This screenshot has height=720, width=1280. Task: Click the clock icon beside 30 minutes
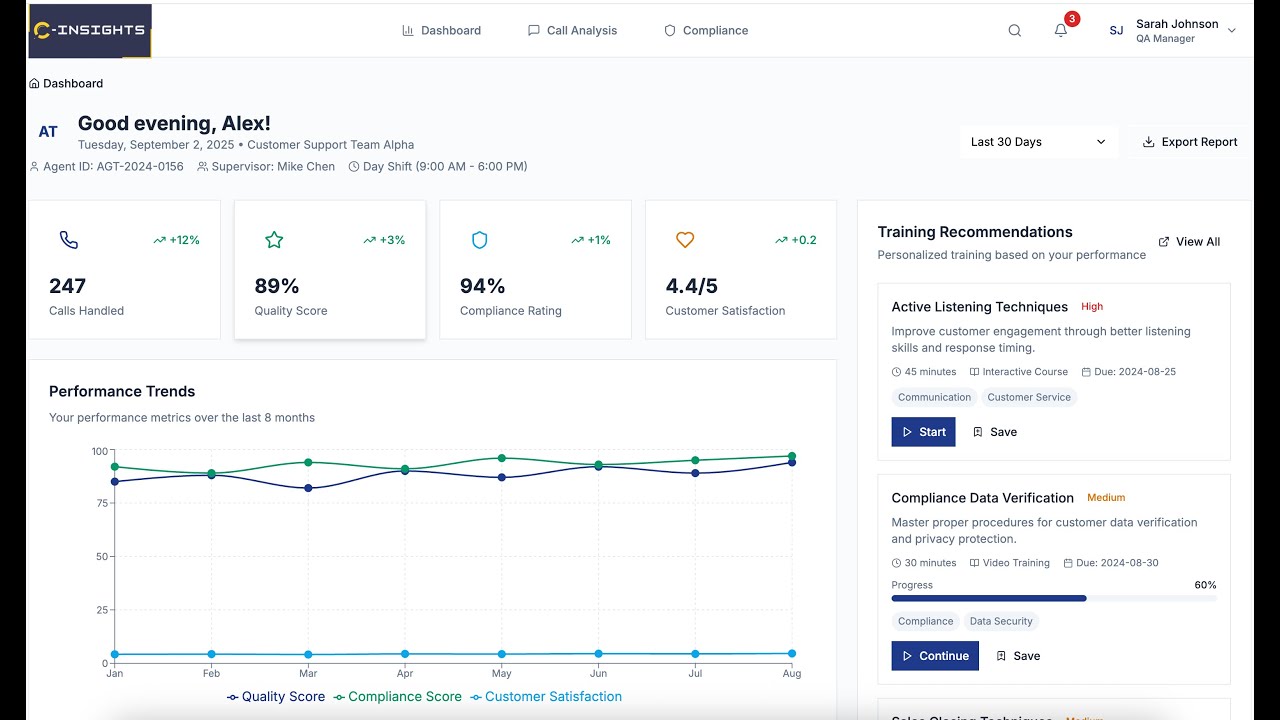coord(896,563)
